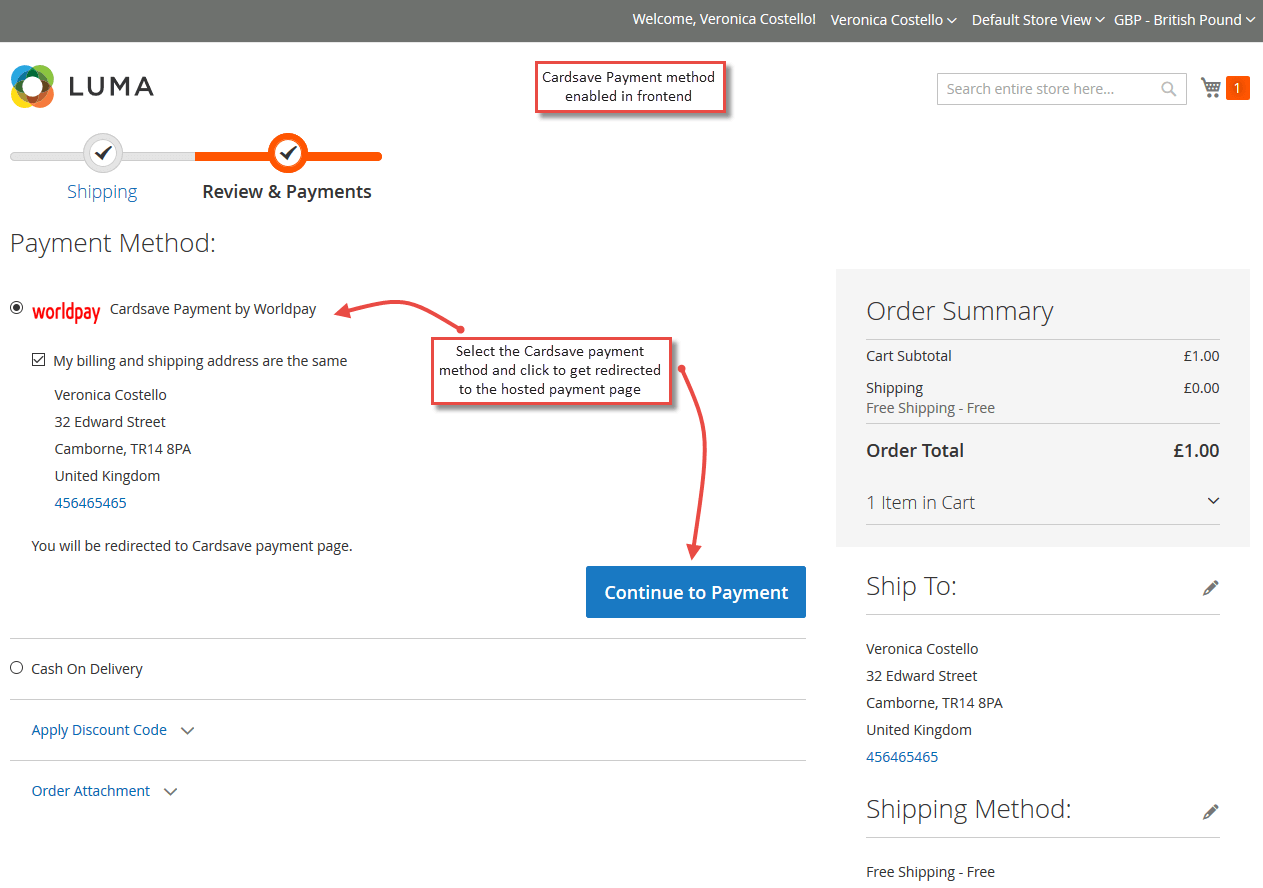
Task: Expand Order Attachment section
Action: pyautogui.click(x=105, y=791)
